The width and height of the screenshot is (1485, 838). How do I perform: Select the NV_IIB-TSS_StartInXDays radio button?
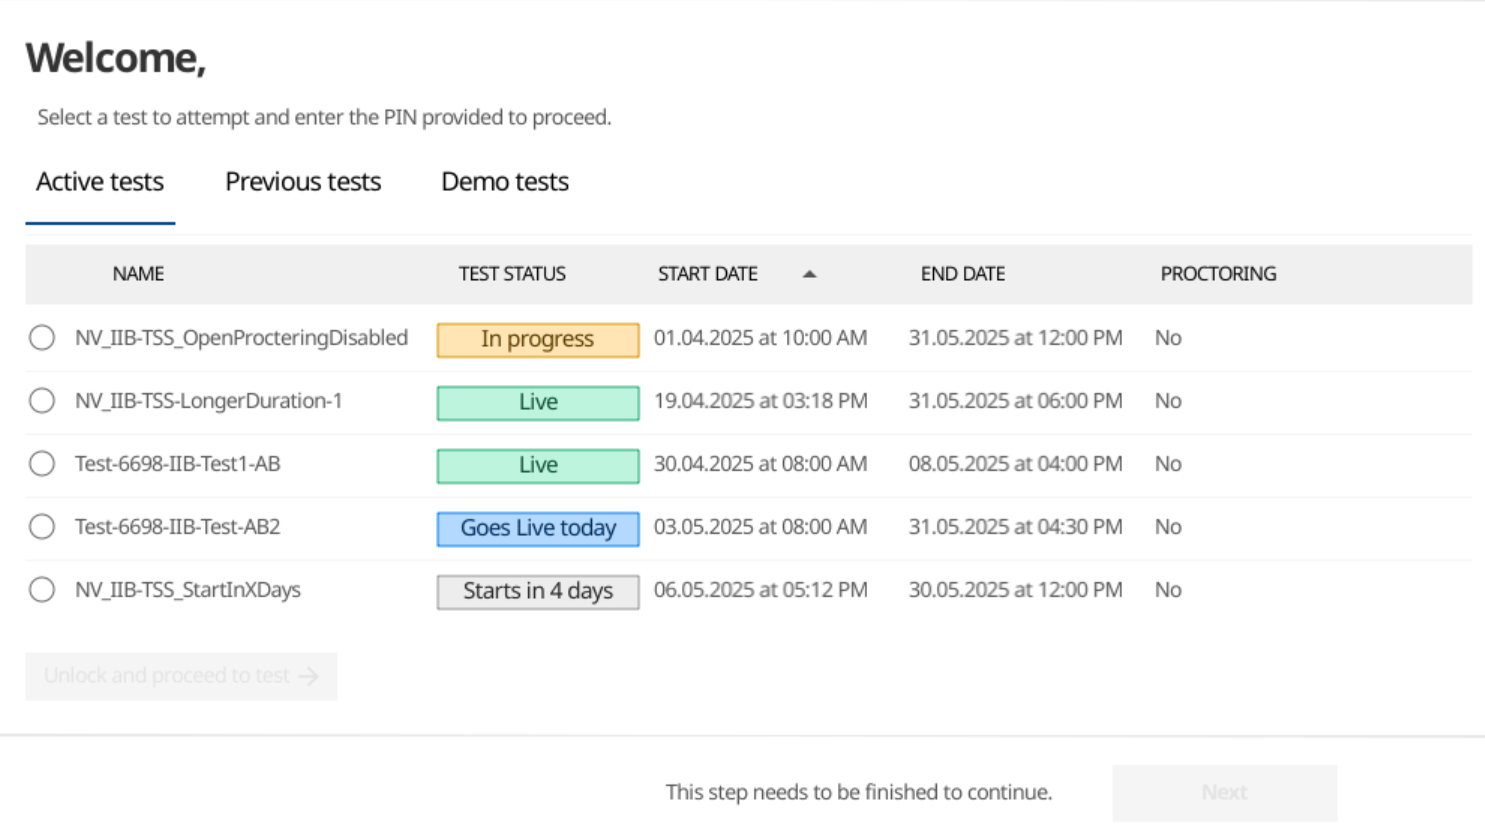tap(41, 590)
